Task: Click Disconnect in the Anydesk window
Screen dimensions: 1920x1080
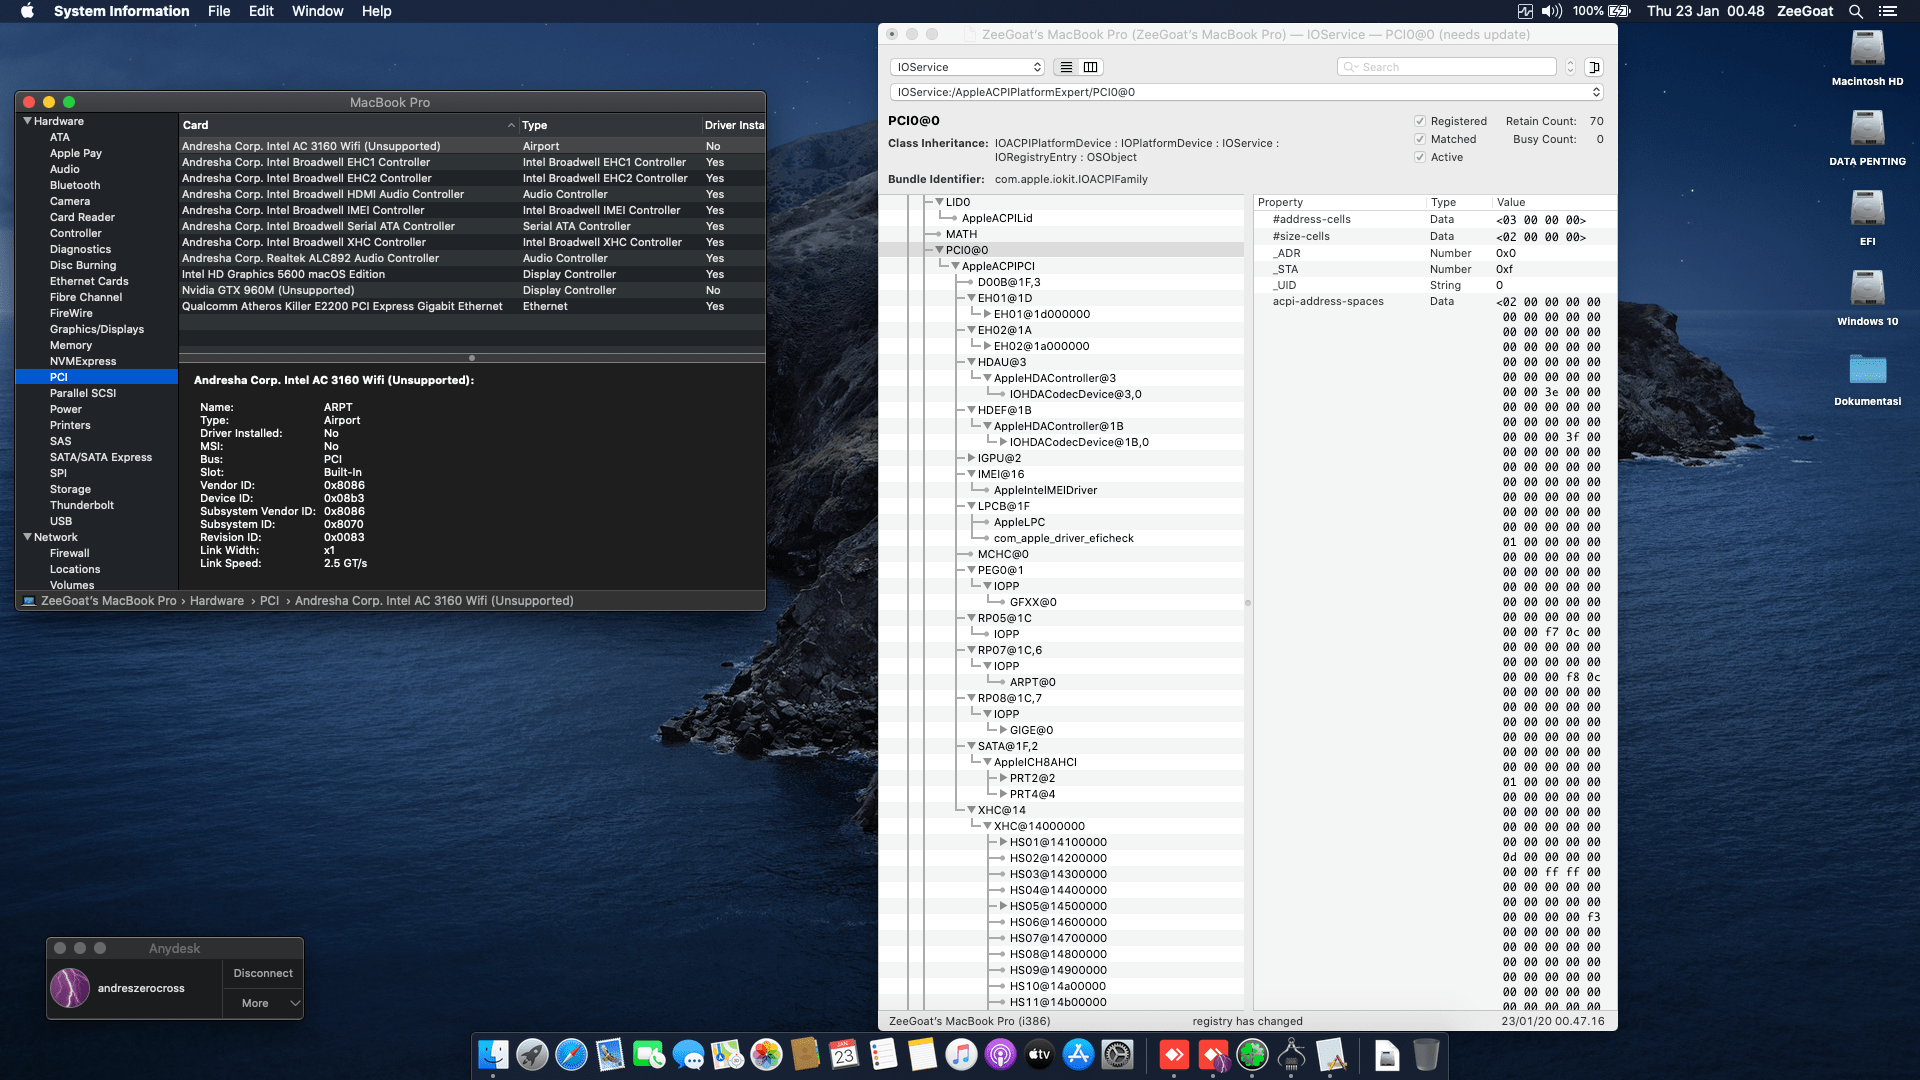Action: pyautogui.click(x=263, y=973)
